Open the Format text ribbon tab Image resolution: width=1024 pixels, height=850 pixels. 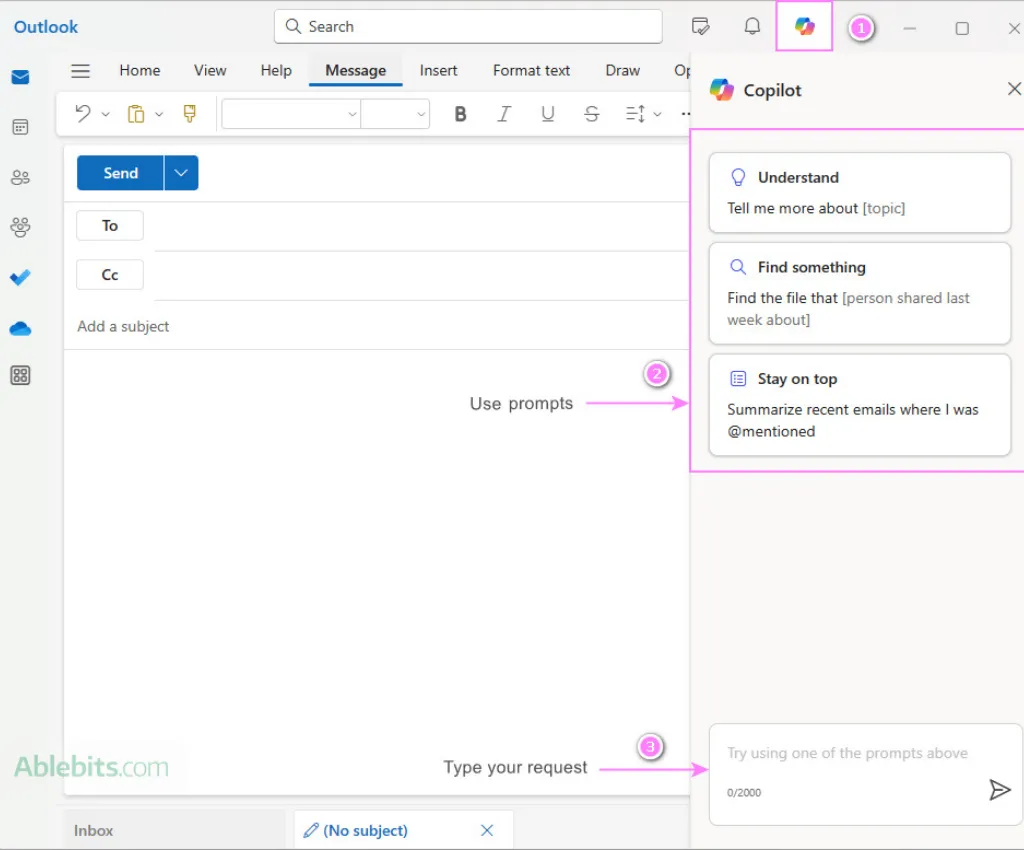[x=532, y=71]
